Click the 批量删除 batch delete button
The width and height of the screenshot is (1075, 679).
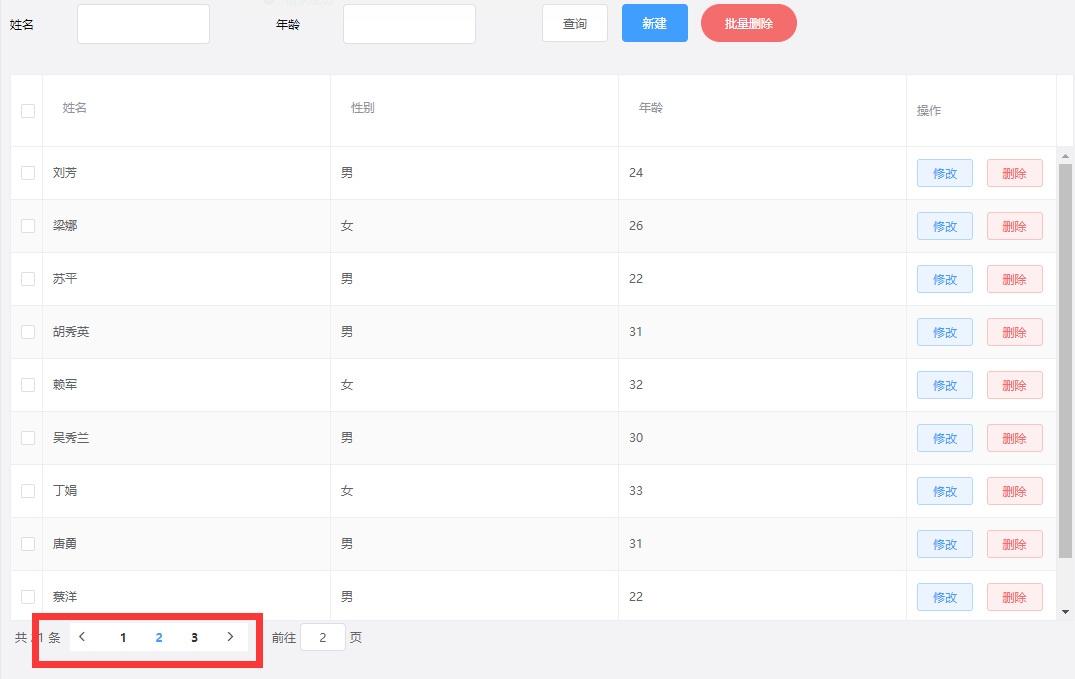749,23
